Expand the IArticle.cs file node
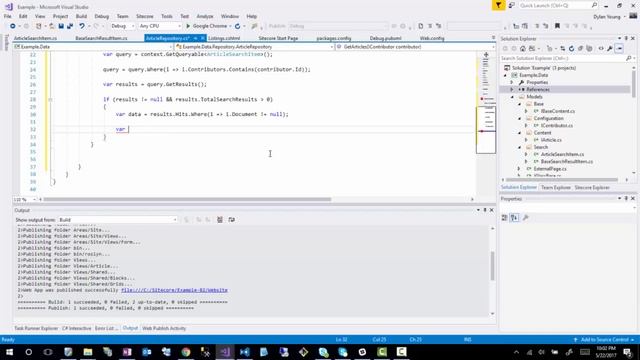 526,140
